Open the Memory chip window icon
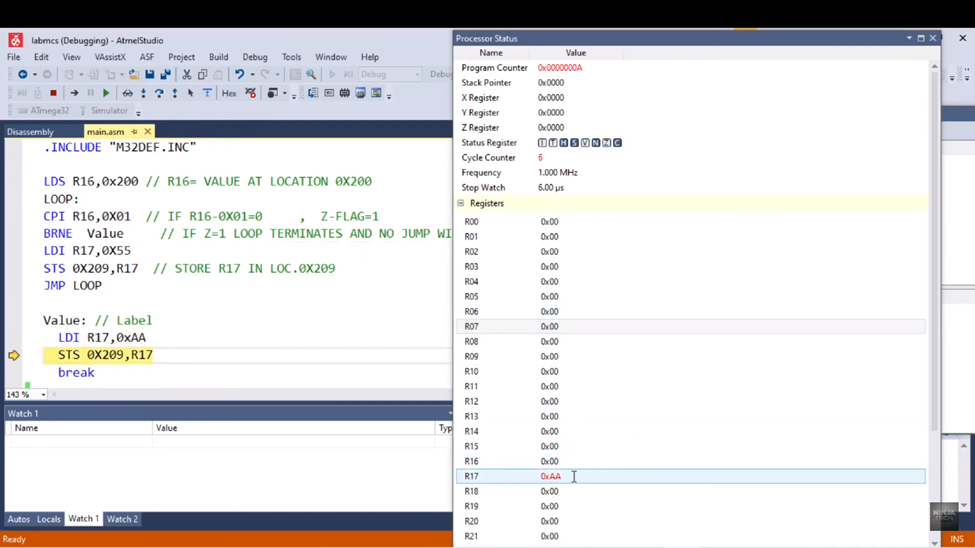Screen dimensions: 975x548 tap(344, 93)
